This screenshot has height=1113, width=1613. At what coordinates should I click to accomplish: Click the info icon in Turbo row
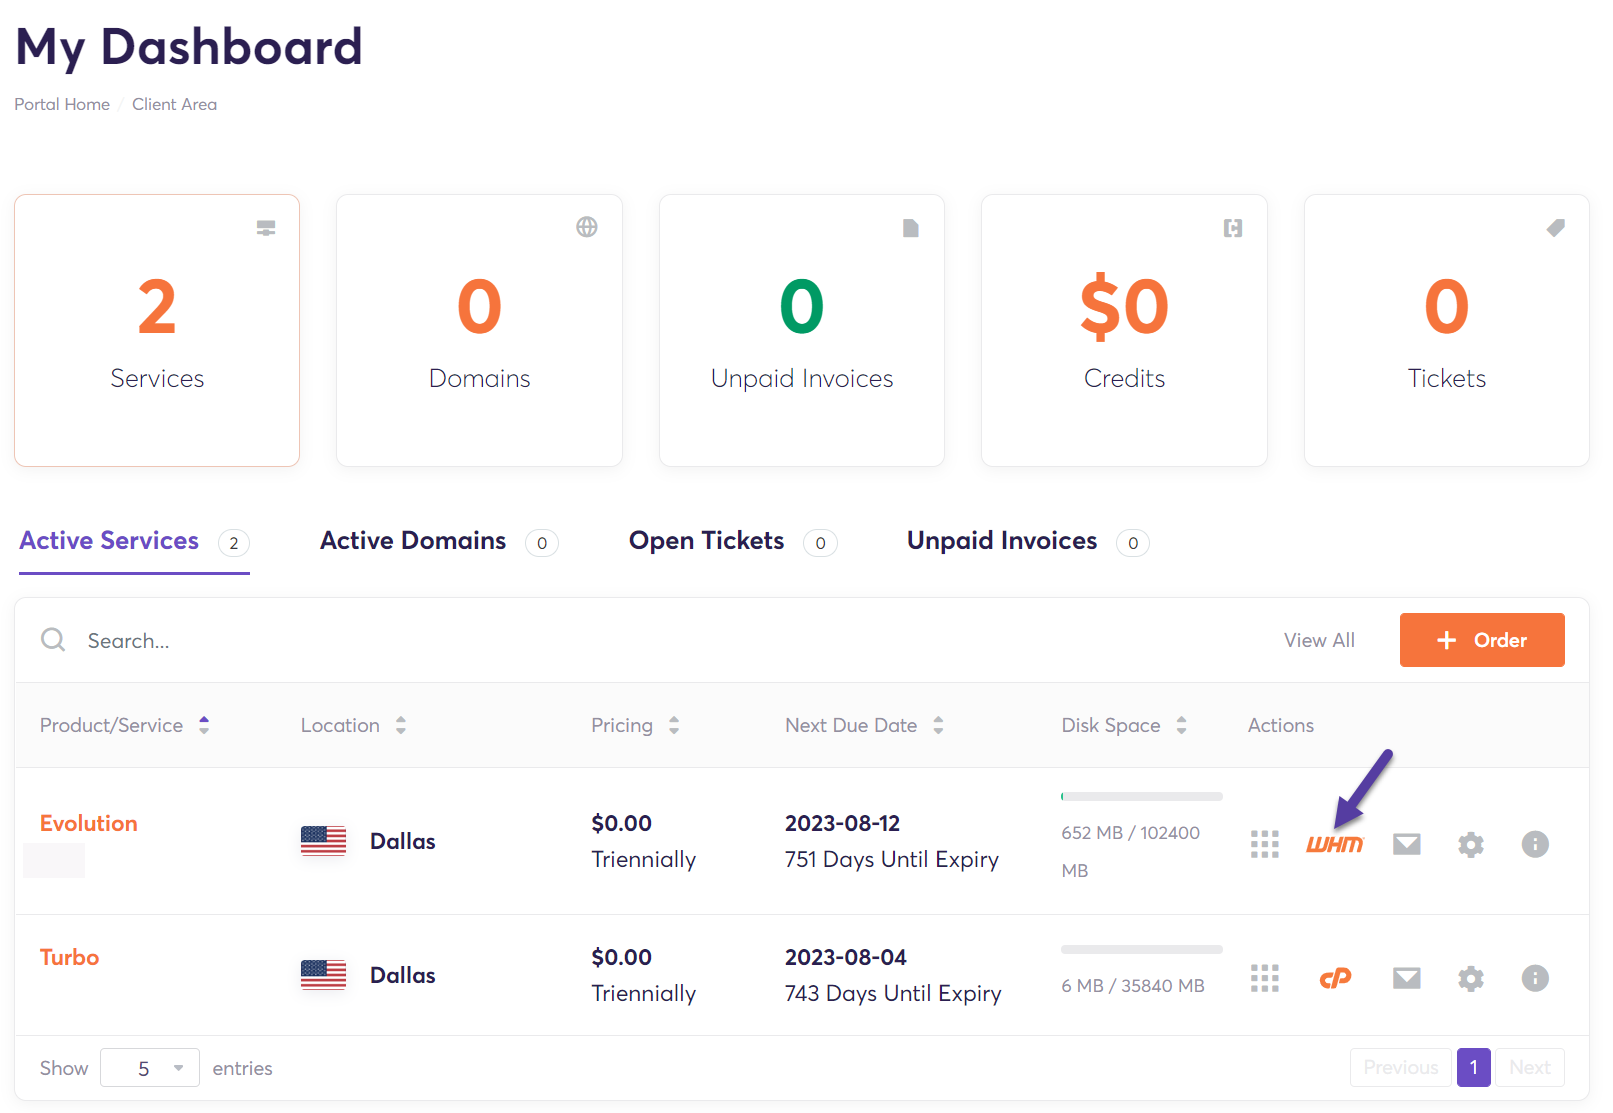[x=1534, y=978]
